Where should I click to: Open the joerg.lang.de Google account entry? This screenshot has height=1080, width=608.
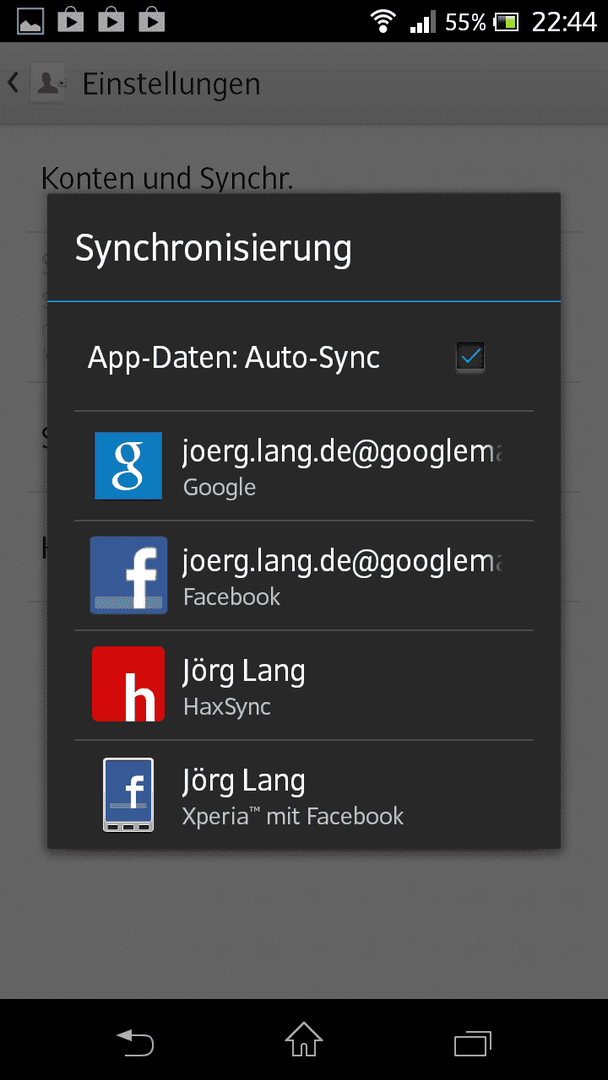[x=304, y=466]
